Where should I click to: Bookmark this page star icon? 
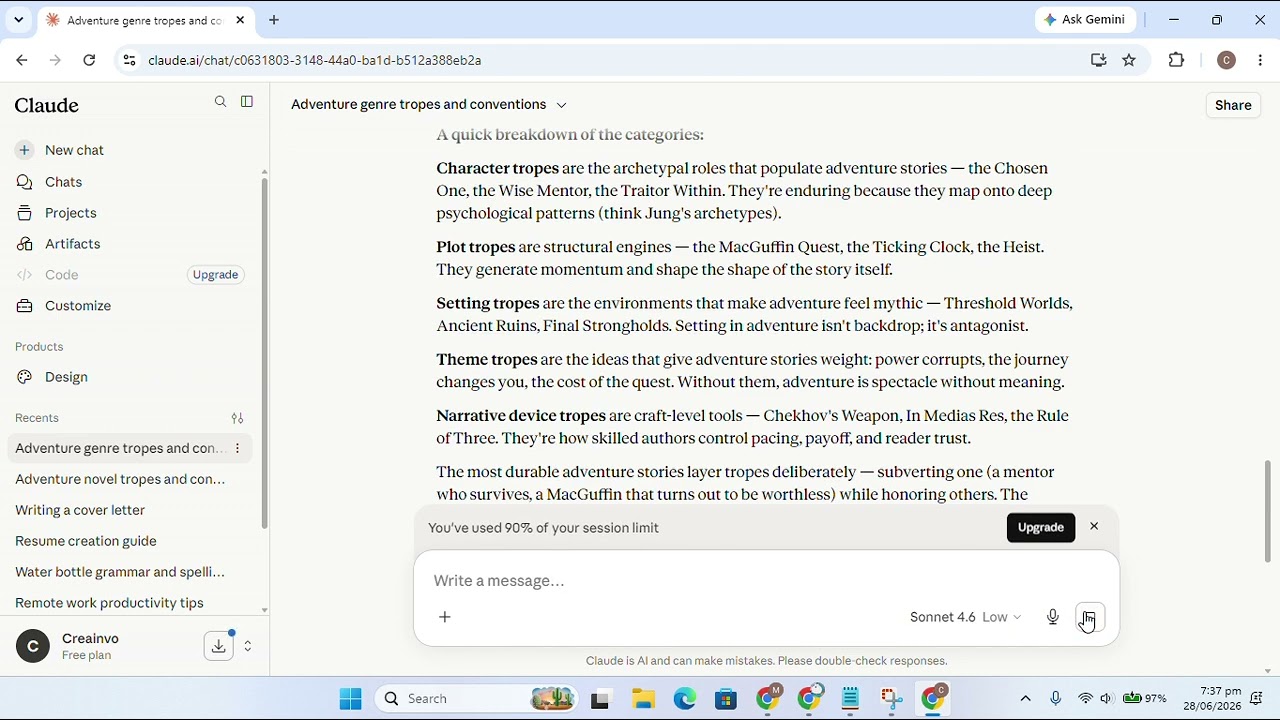pos(1129,60)
